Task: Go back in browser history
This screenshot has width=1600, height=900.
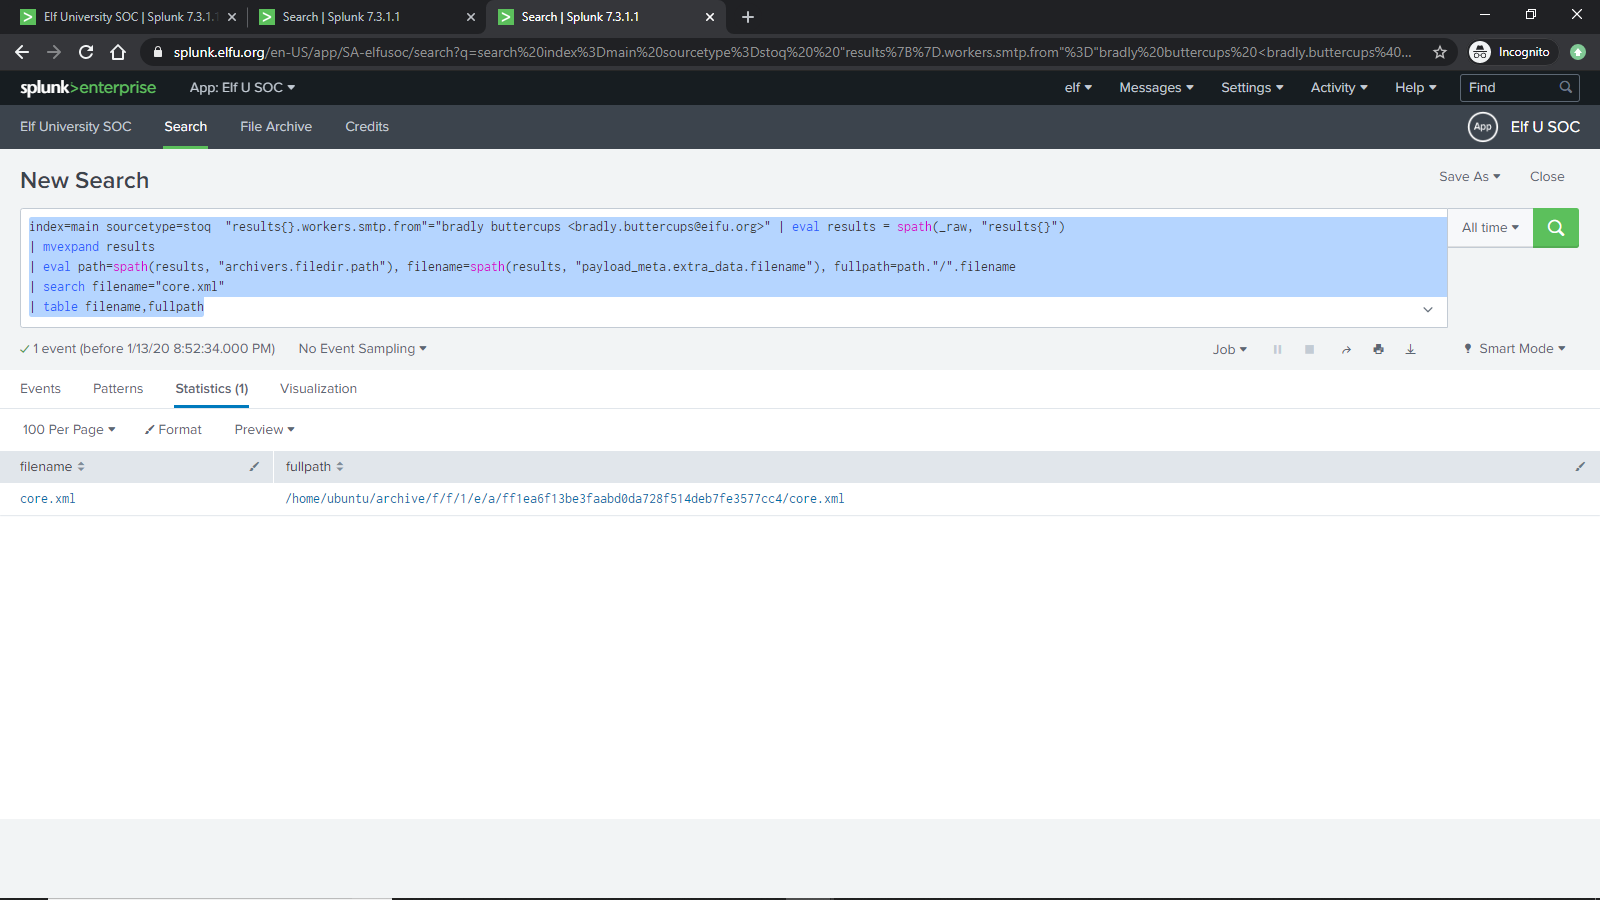Action: pyautogui.click(x=22, y=52)
